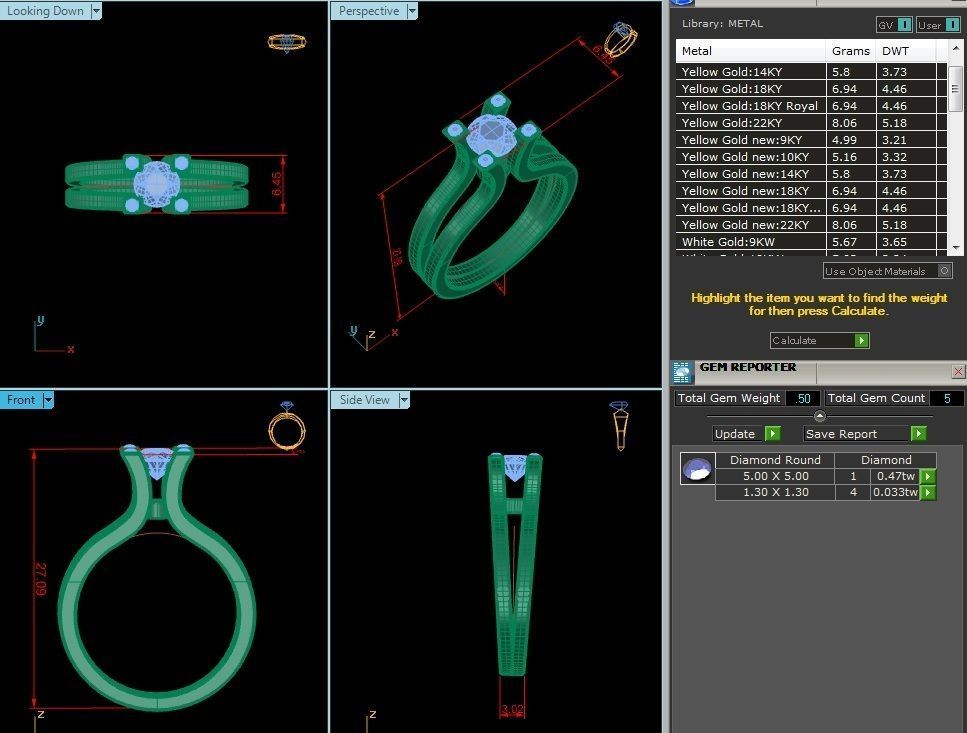Screen dimensions: 967x733
Task: Click the Calculate button label
Action: pos(794,340)
